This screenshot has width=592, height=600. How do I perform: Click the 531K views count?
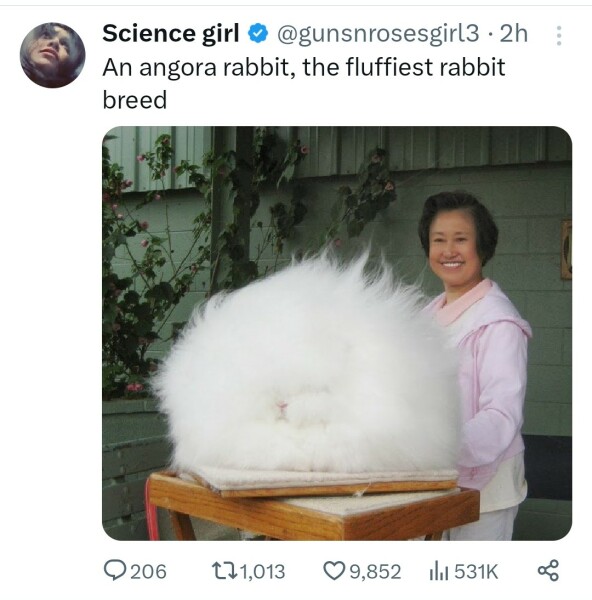476,572
